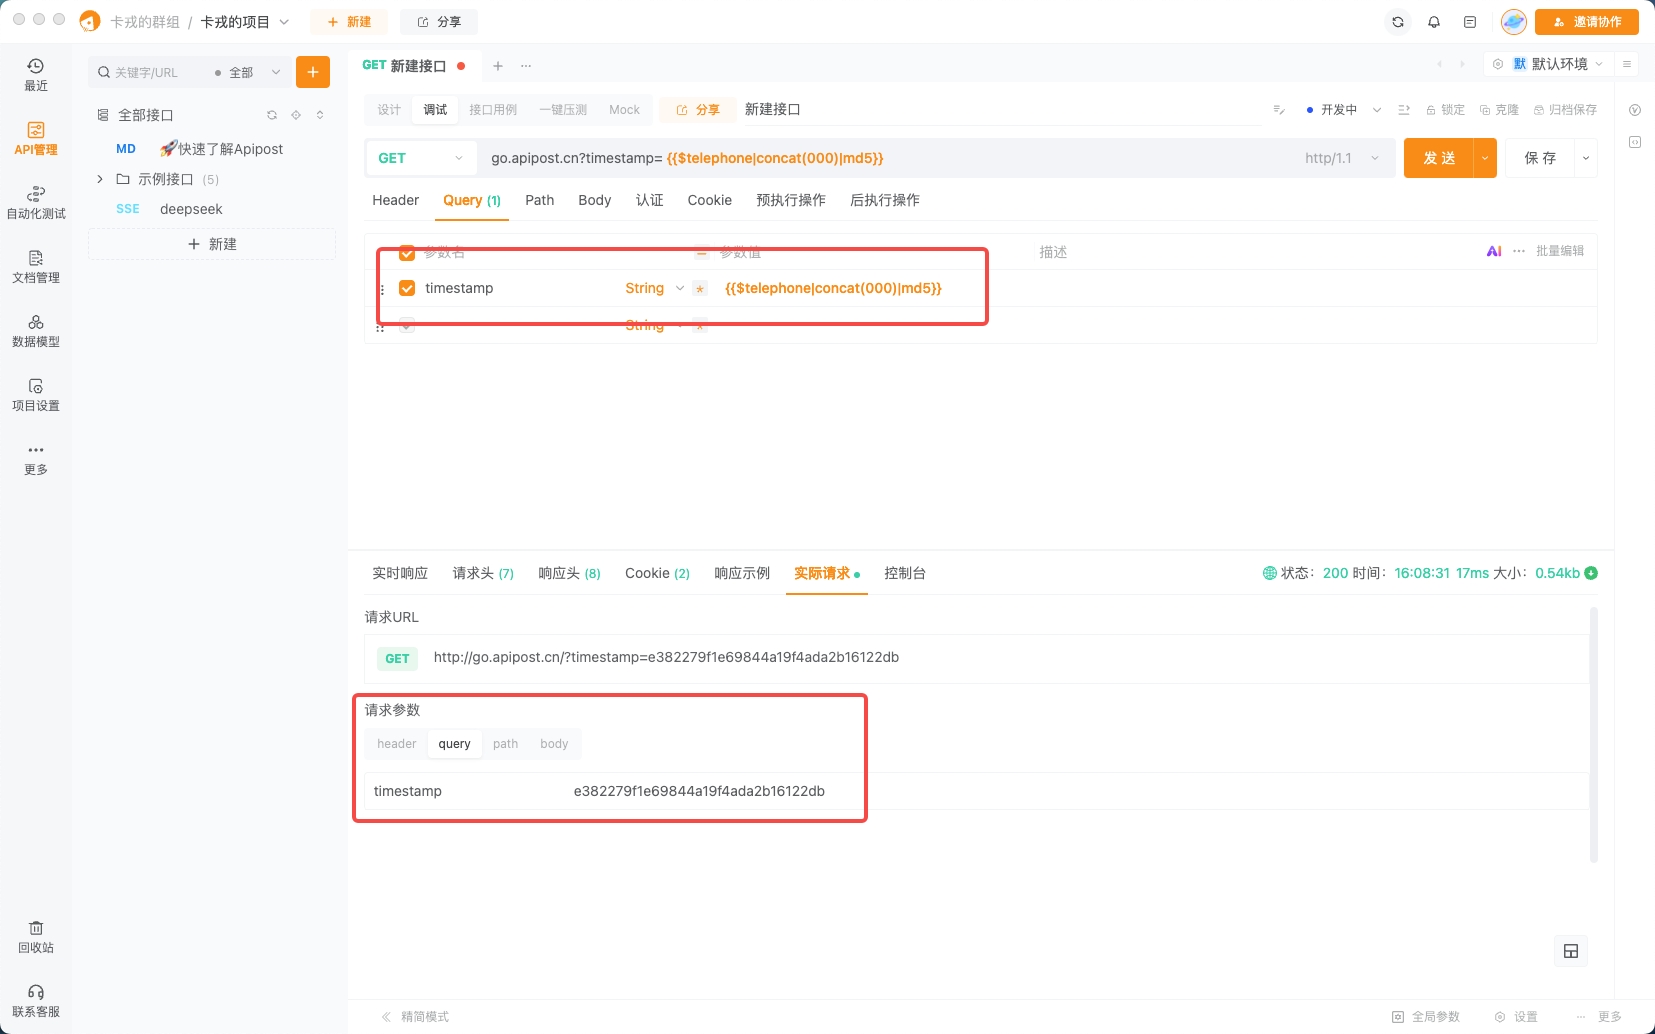Click the locate icon next to 全部接口
The height and width of the screenshot is (1034, 1655).
pyautogui.click(x=296, y=115)
